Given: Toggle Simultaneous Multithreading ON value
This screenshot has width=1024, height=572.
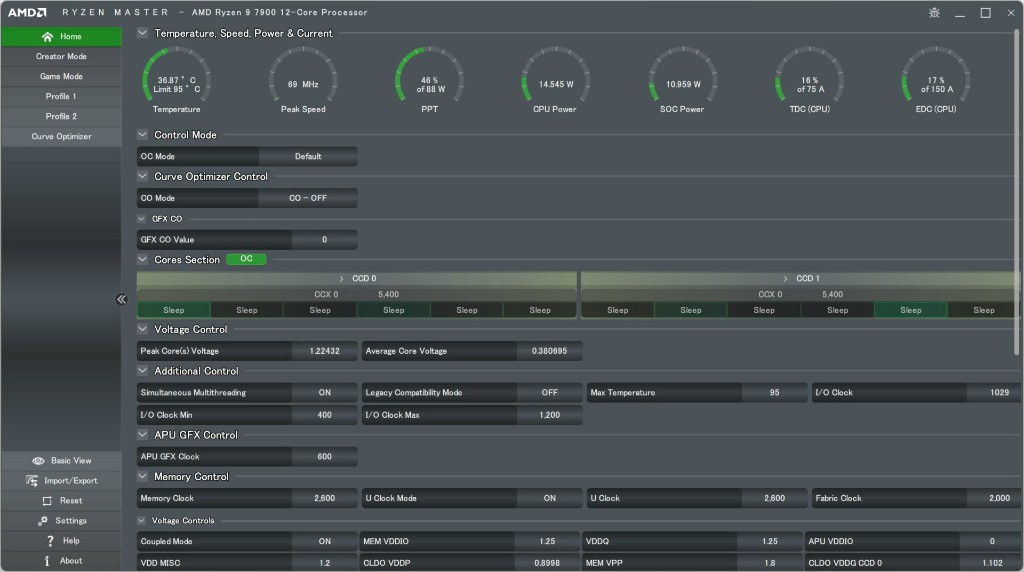Looking at the screenshot, I should click(x=324, y=393).
